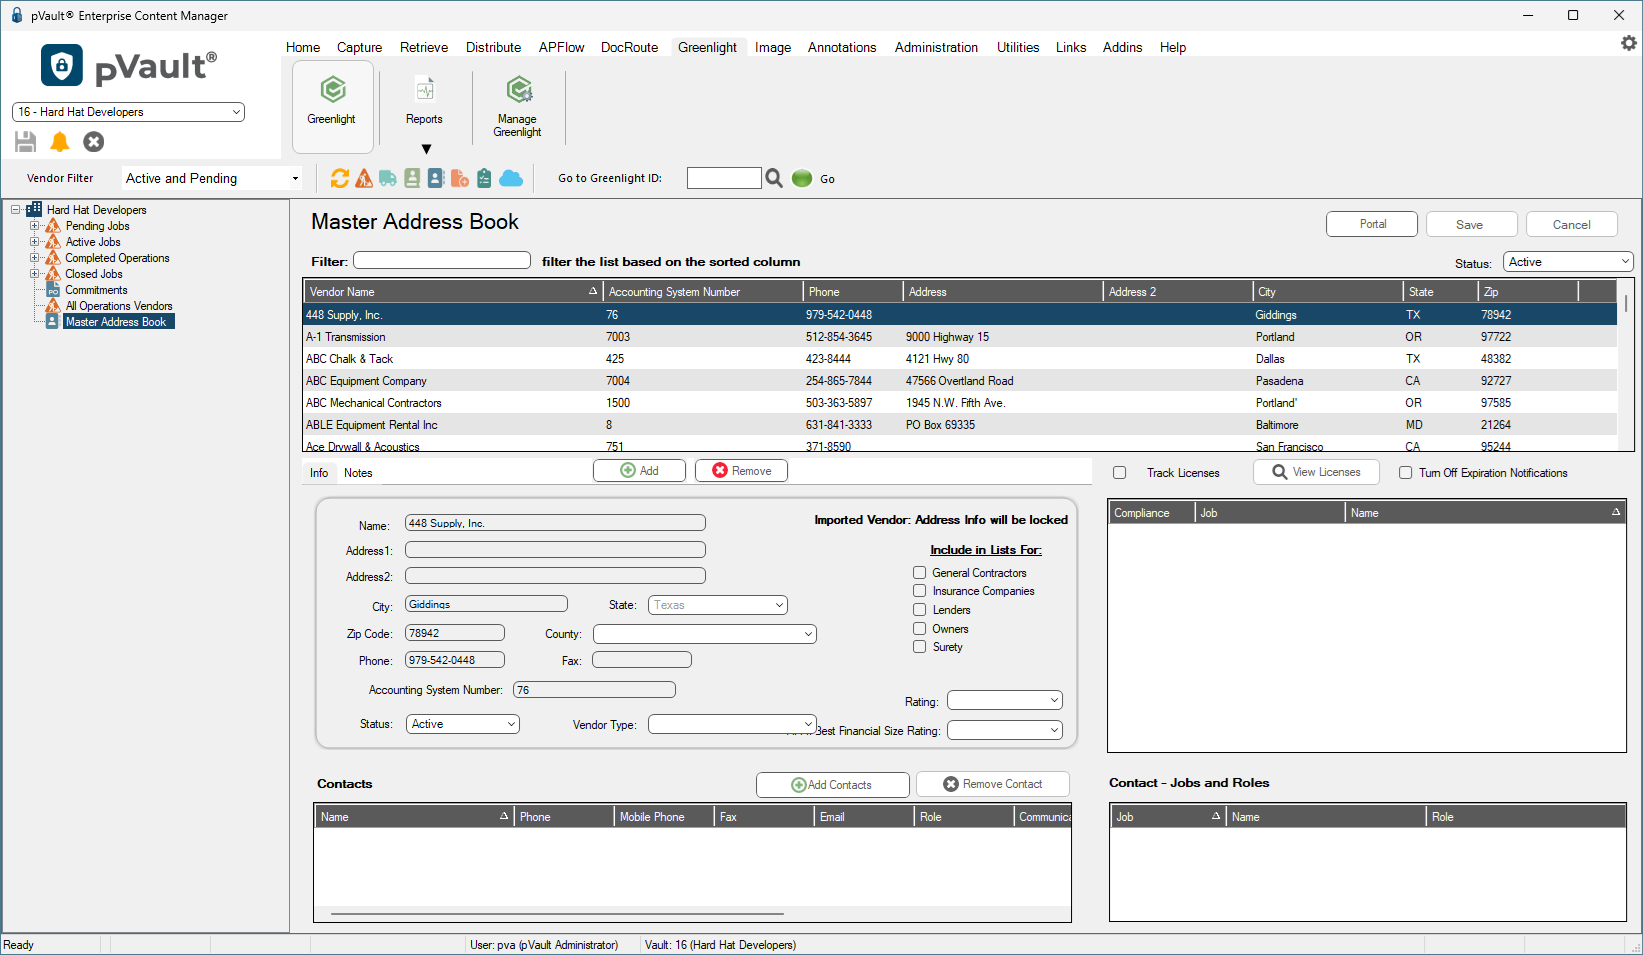Click the green address book toolbar icon
Viewport: 1643px width, 955px height.
(x=412, y=178)
